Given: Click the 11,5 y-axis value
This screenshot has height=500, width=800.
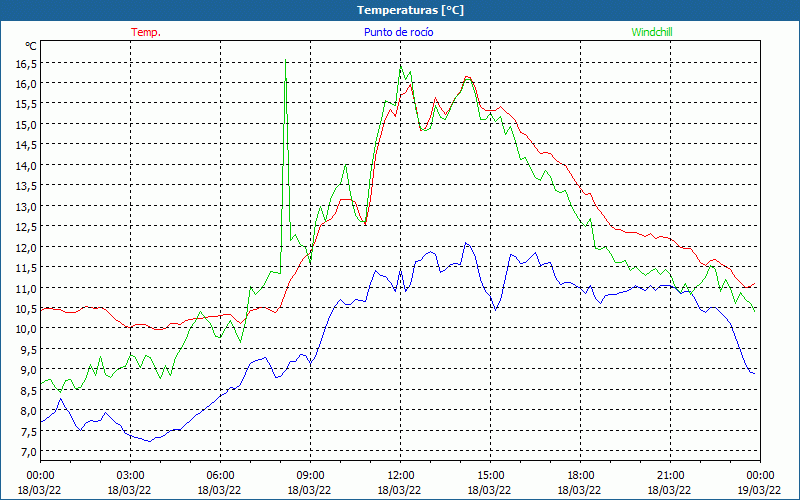Looking at the screenshot, I should click(27, 268).
